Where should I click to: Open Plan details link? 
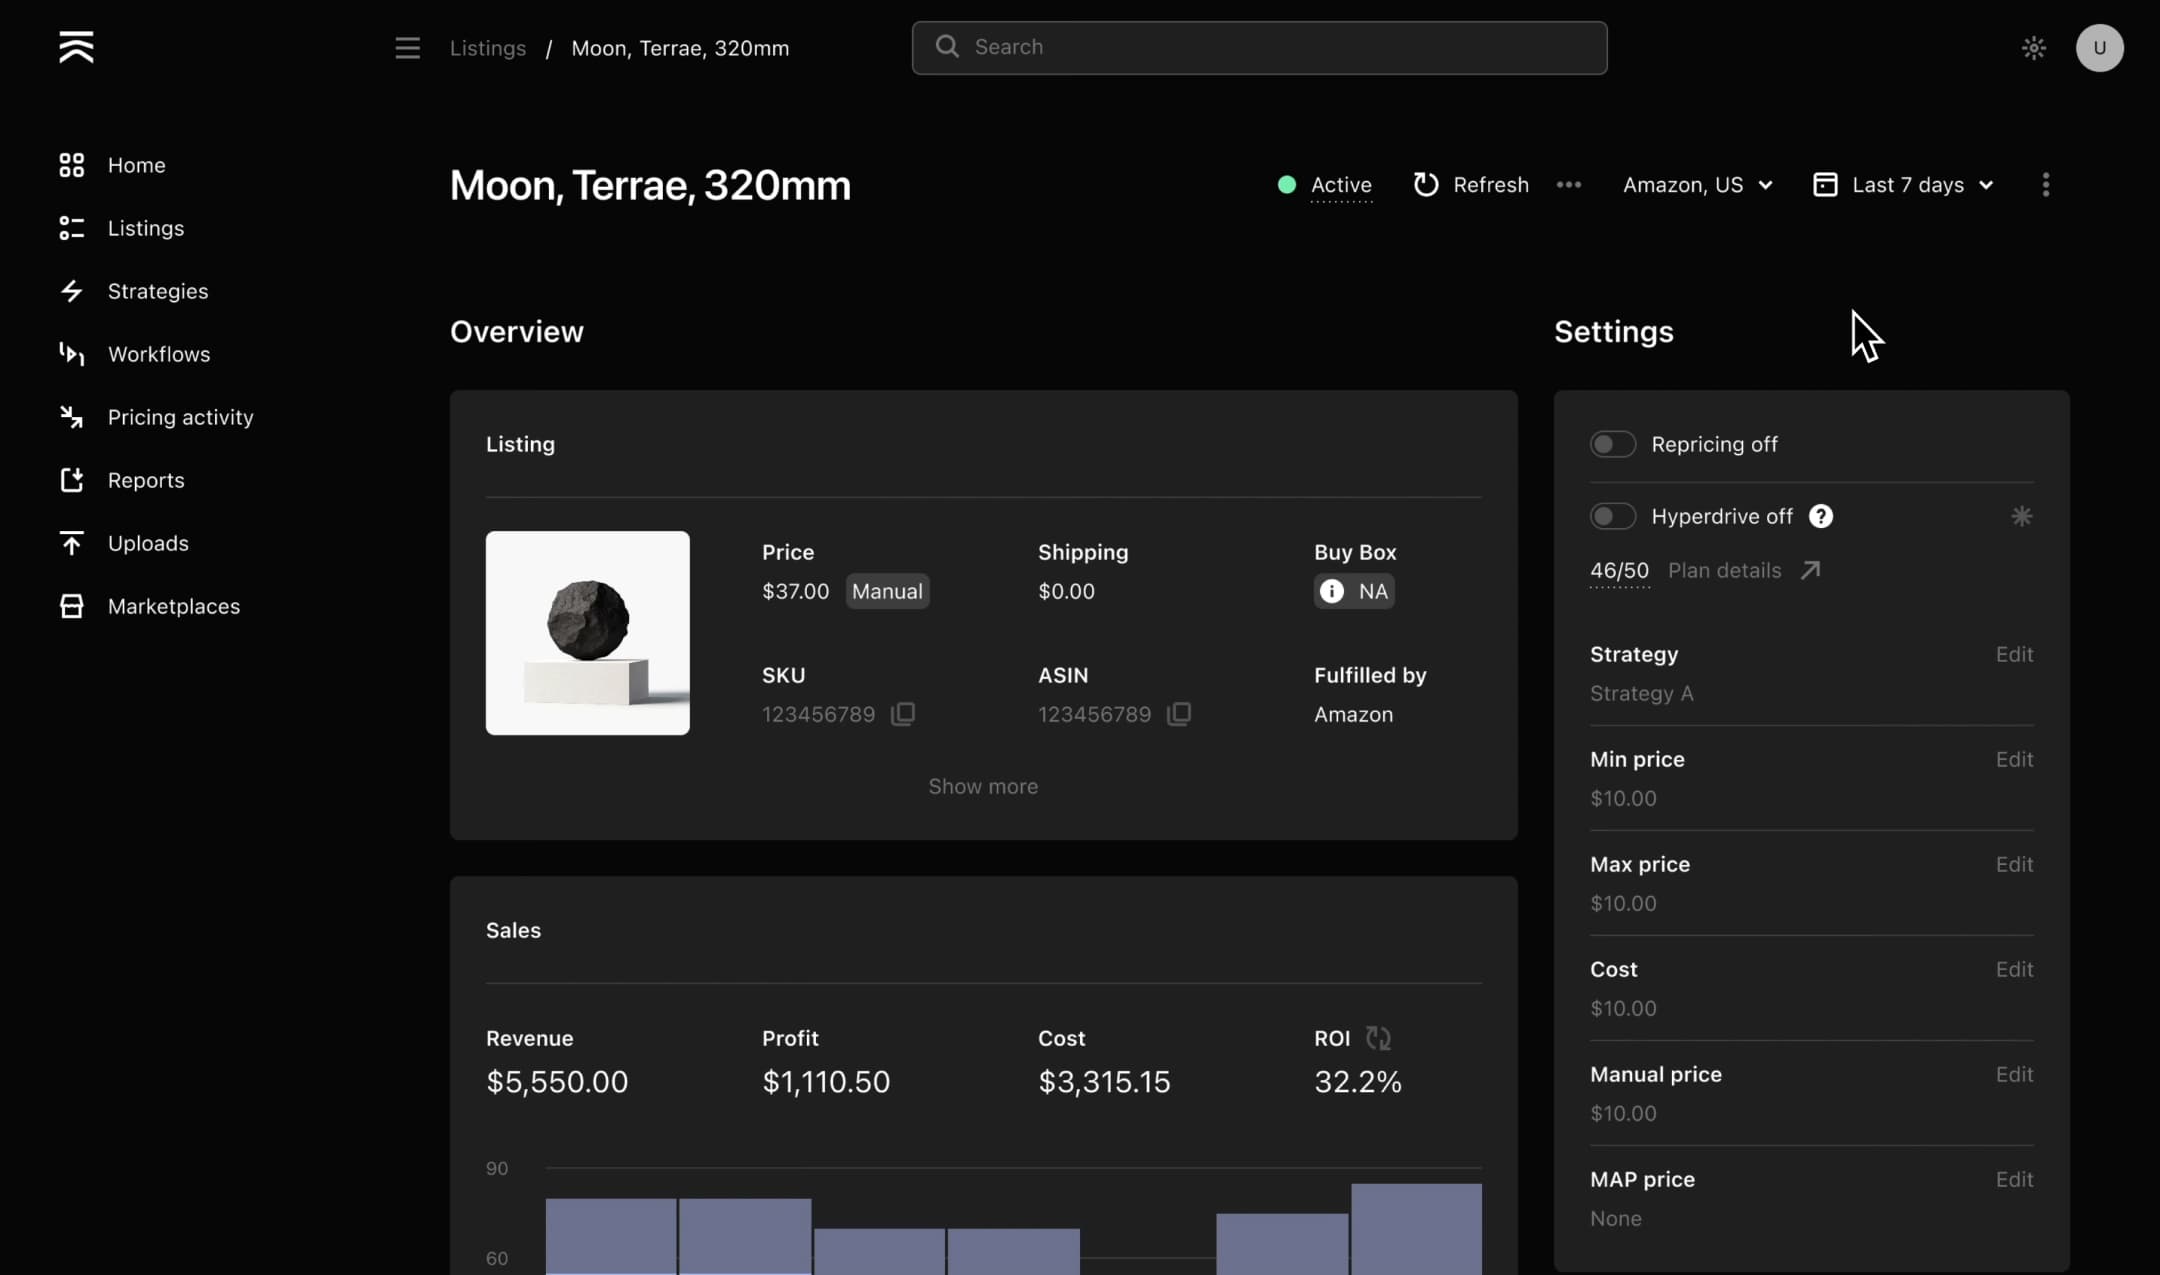(1724, 570)
